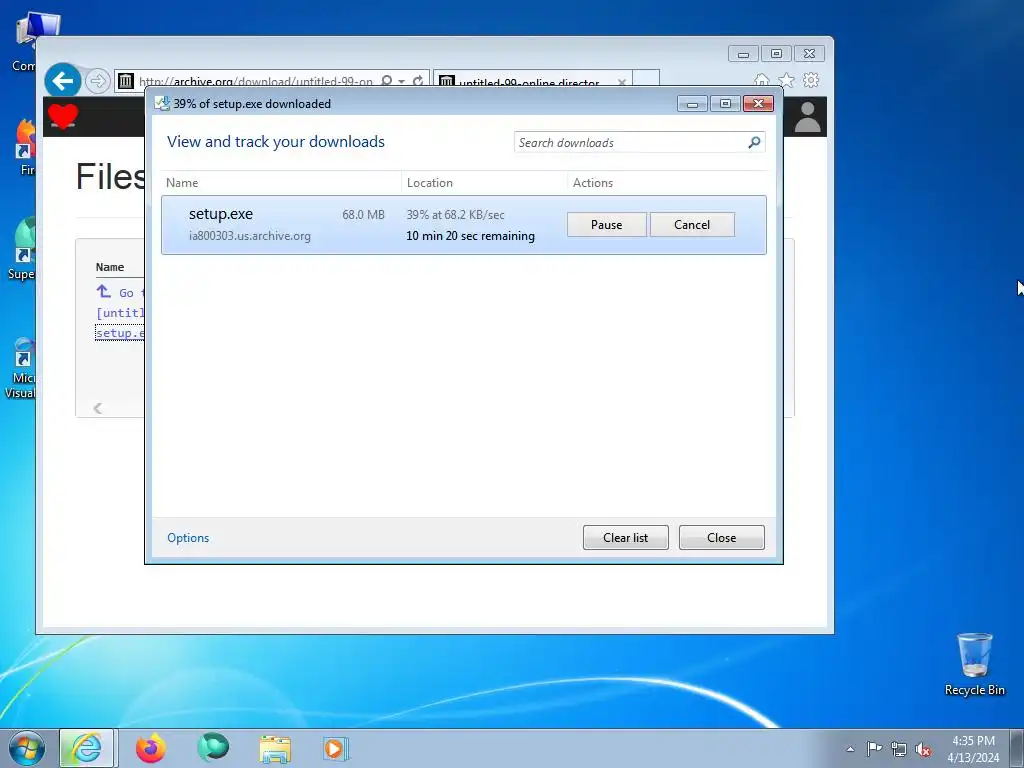Viewport: 1024px width, 768px height.
Task: Open the green globe browser taskbar icon
Action: (213, 748)
